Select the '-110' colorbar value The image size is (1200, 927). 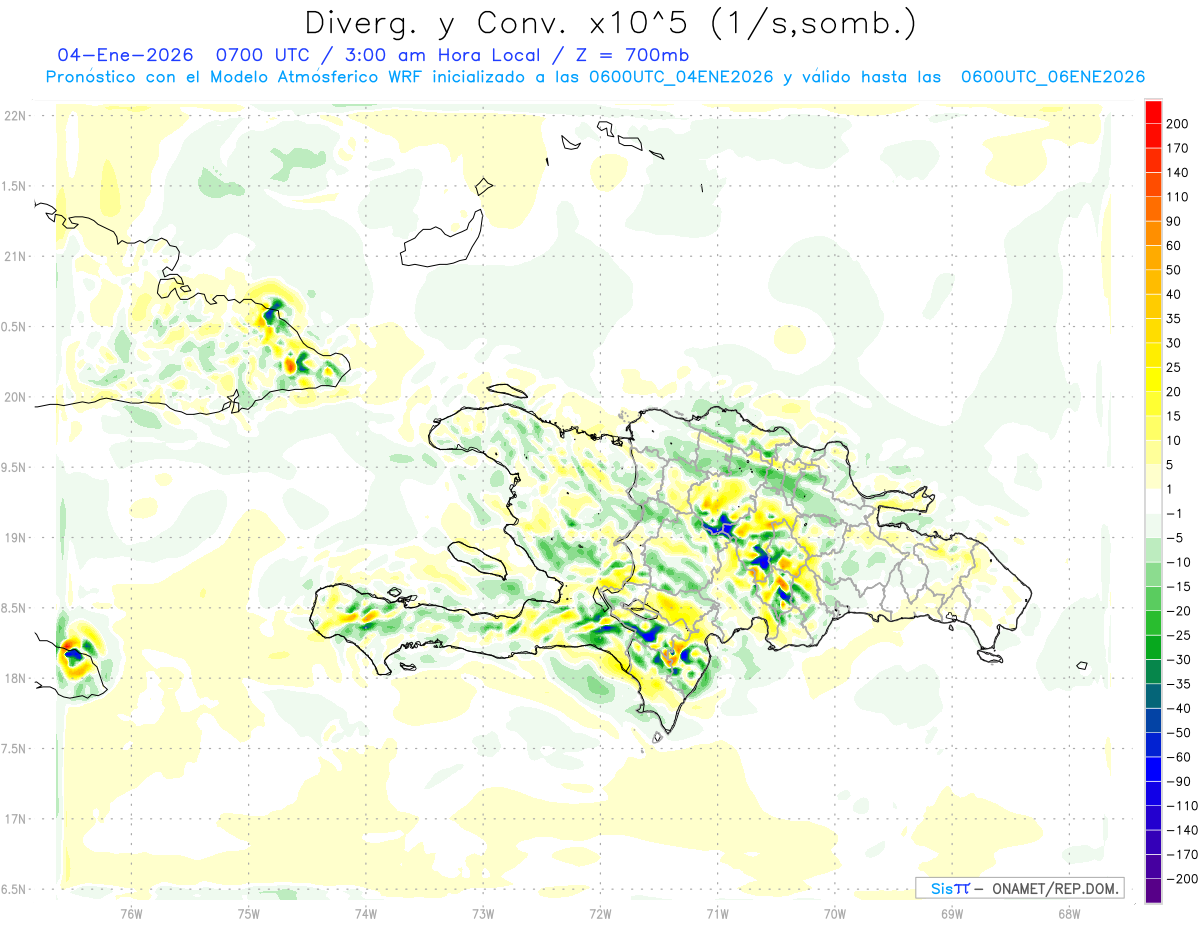coord(1181,806)
